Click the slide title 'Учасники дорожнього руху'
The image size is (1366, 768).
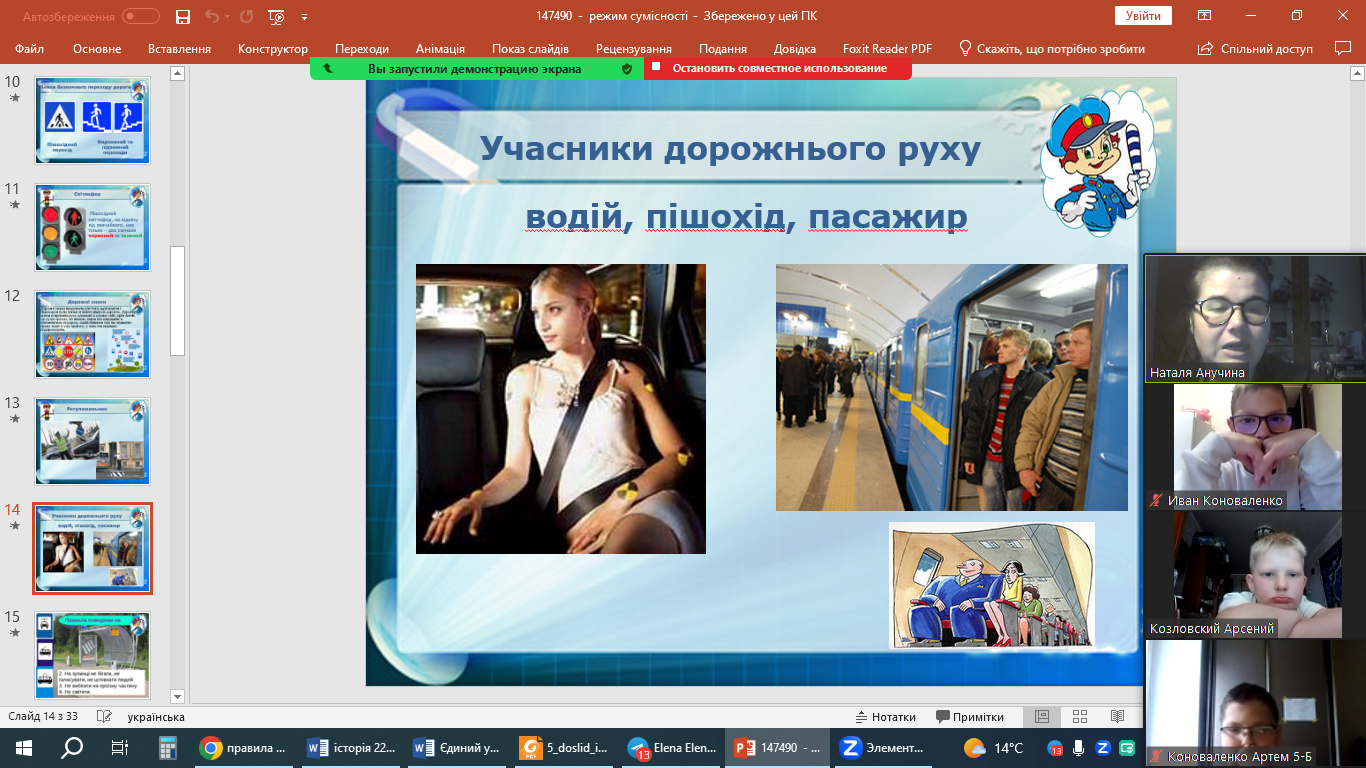(730, 149)
